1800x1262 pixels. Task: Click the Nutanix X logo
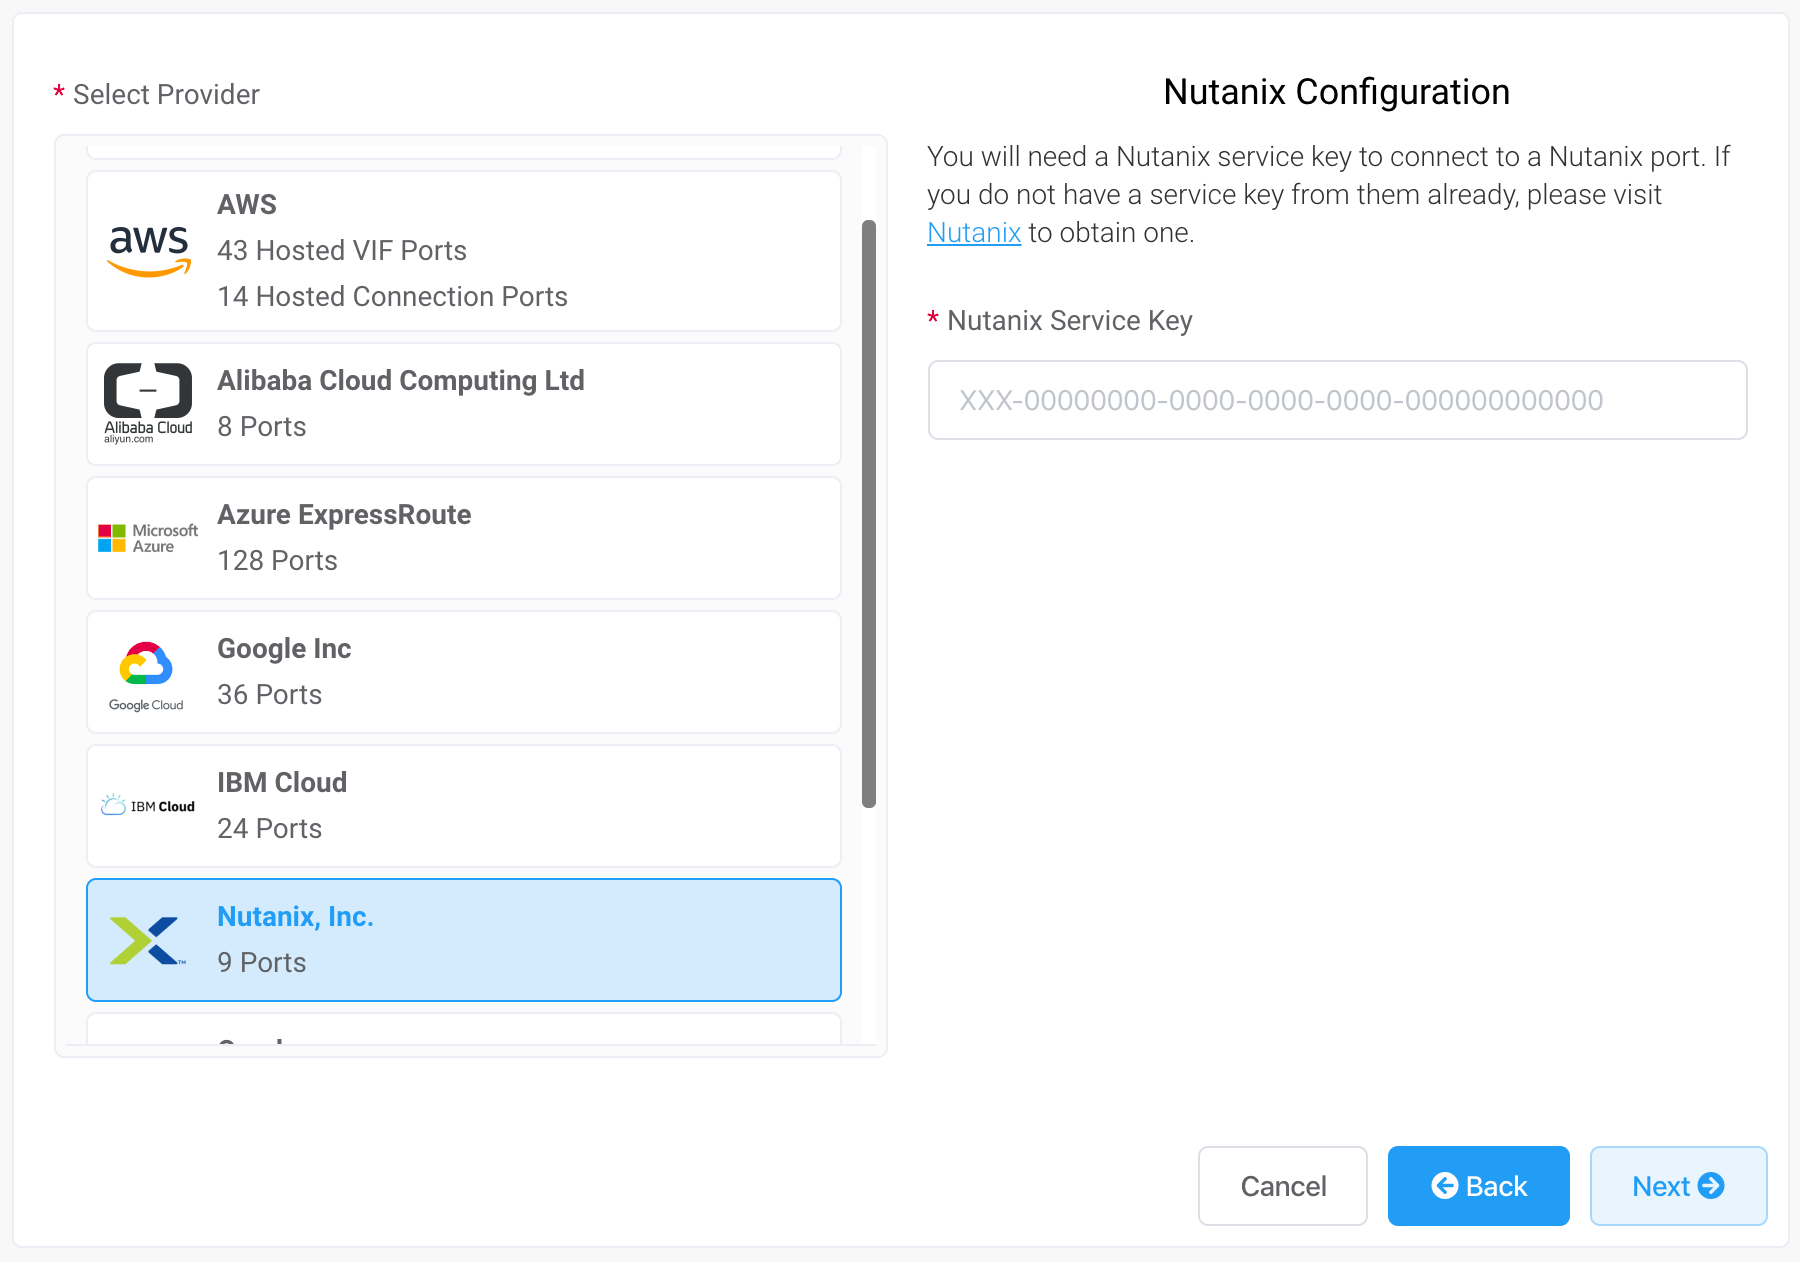[148, 940]
